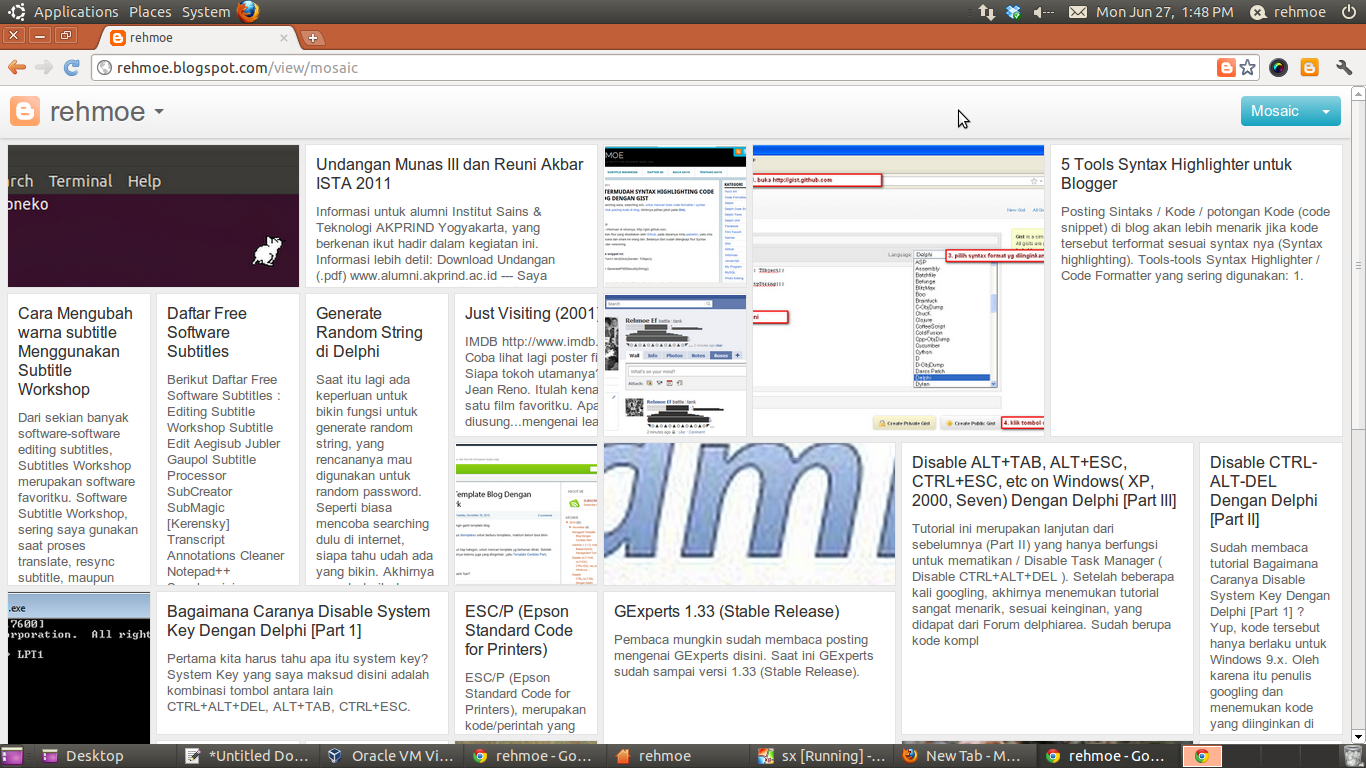Click the scrollbar up arrow
Image resolution: width=1366 pixels, height=768 pixels.
tap(1358, 93)
